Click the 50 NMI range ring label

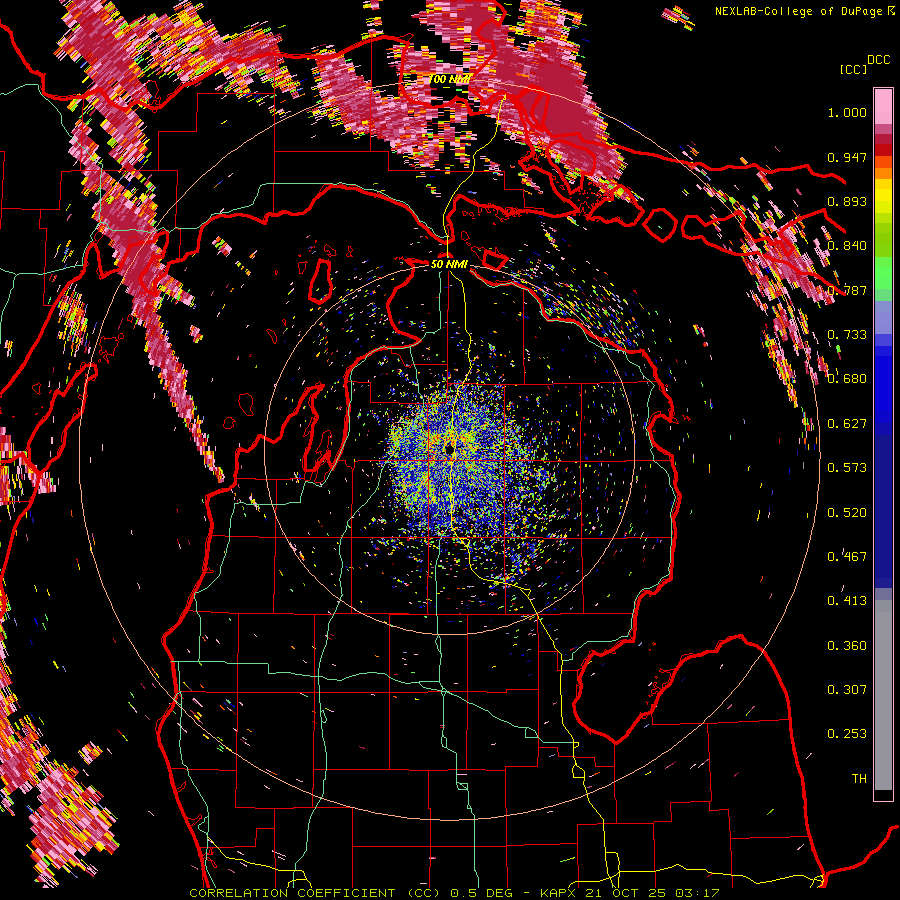coord(449,264)
